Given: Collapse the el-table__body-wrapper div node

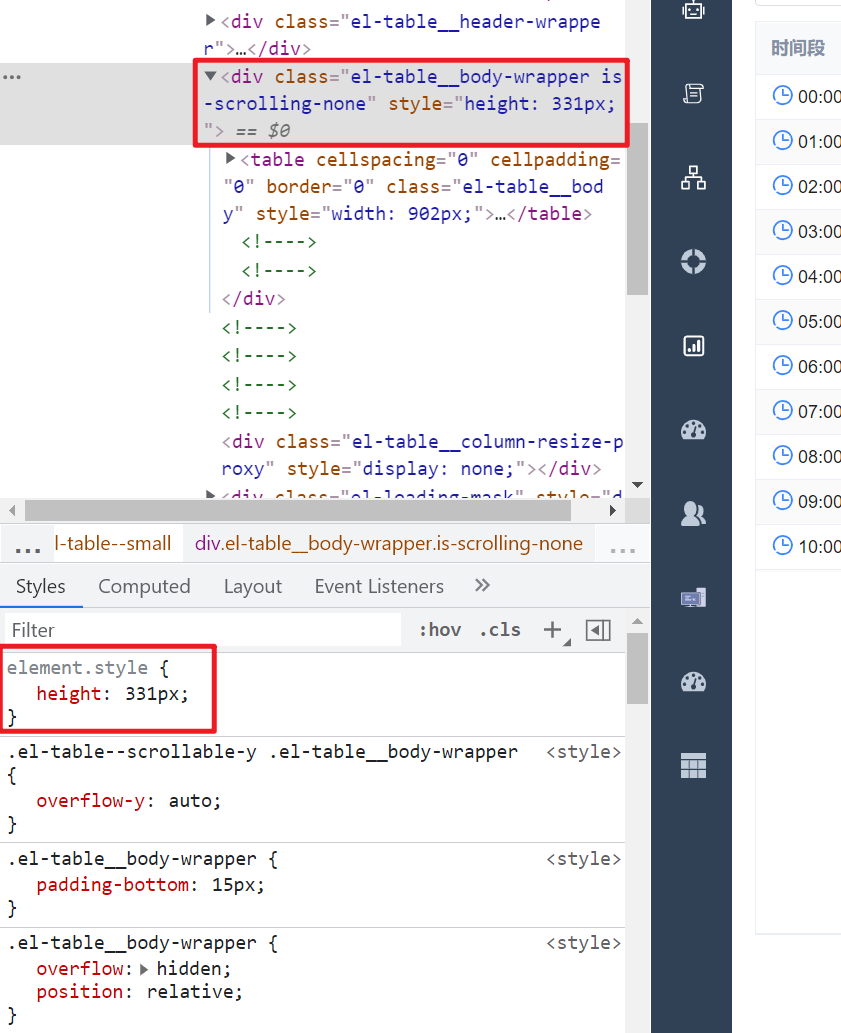Looking at the screenshot, I should tap(210, 76).
